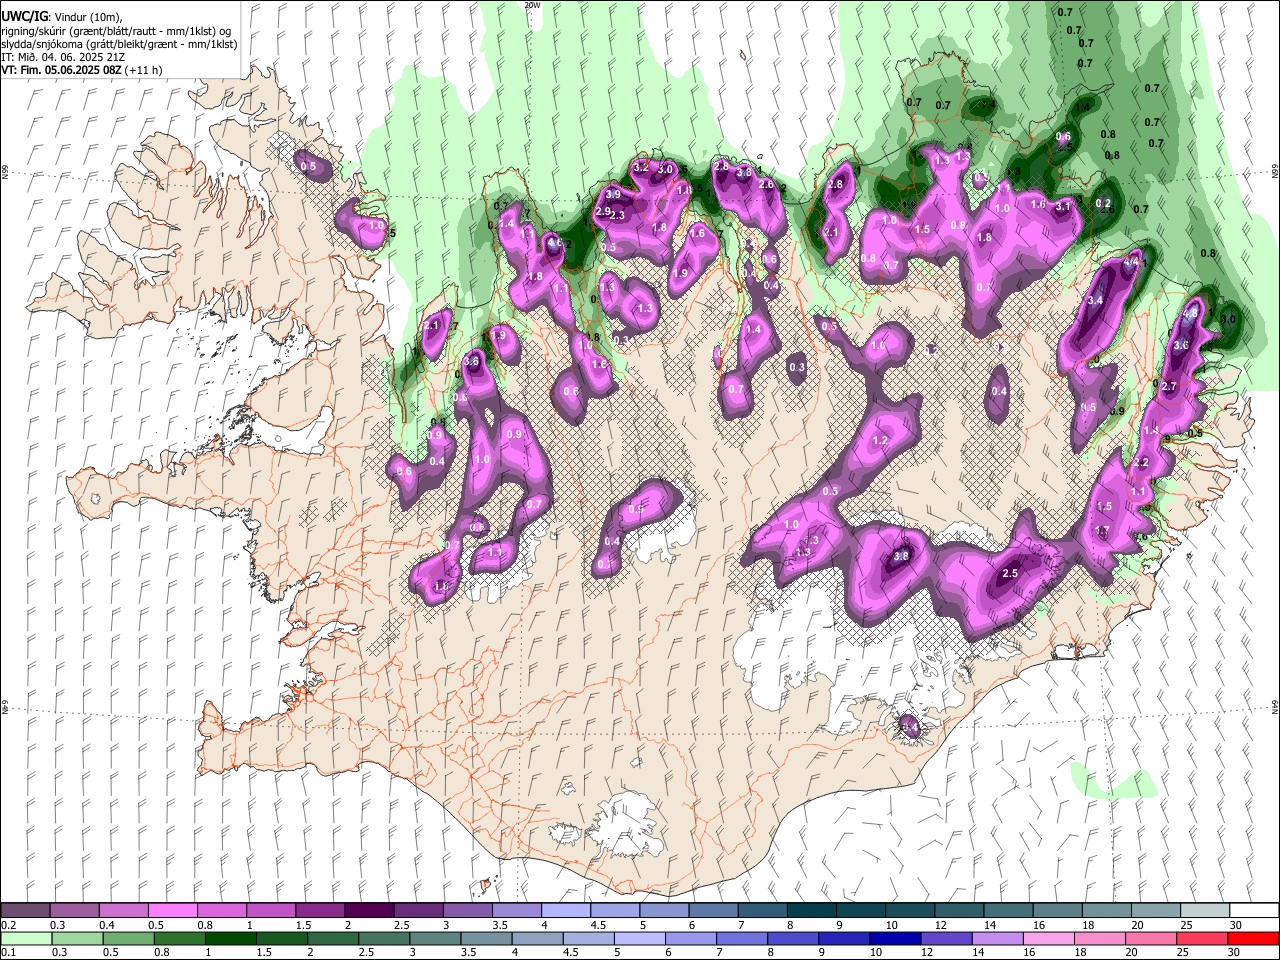Click the "4.4" value in the northeast
The height and width of the screenshot is (960, 1280).
pyautogui.click(x=1132, y=263)
